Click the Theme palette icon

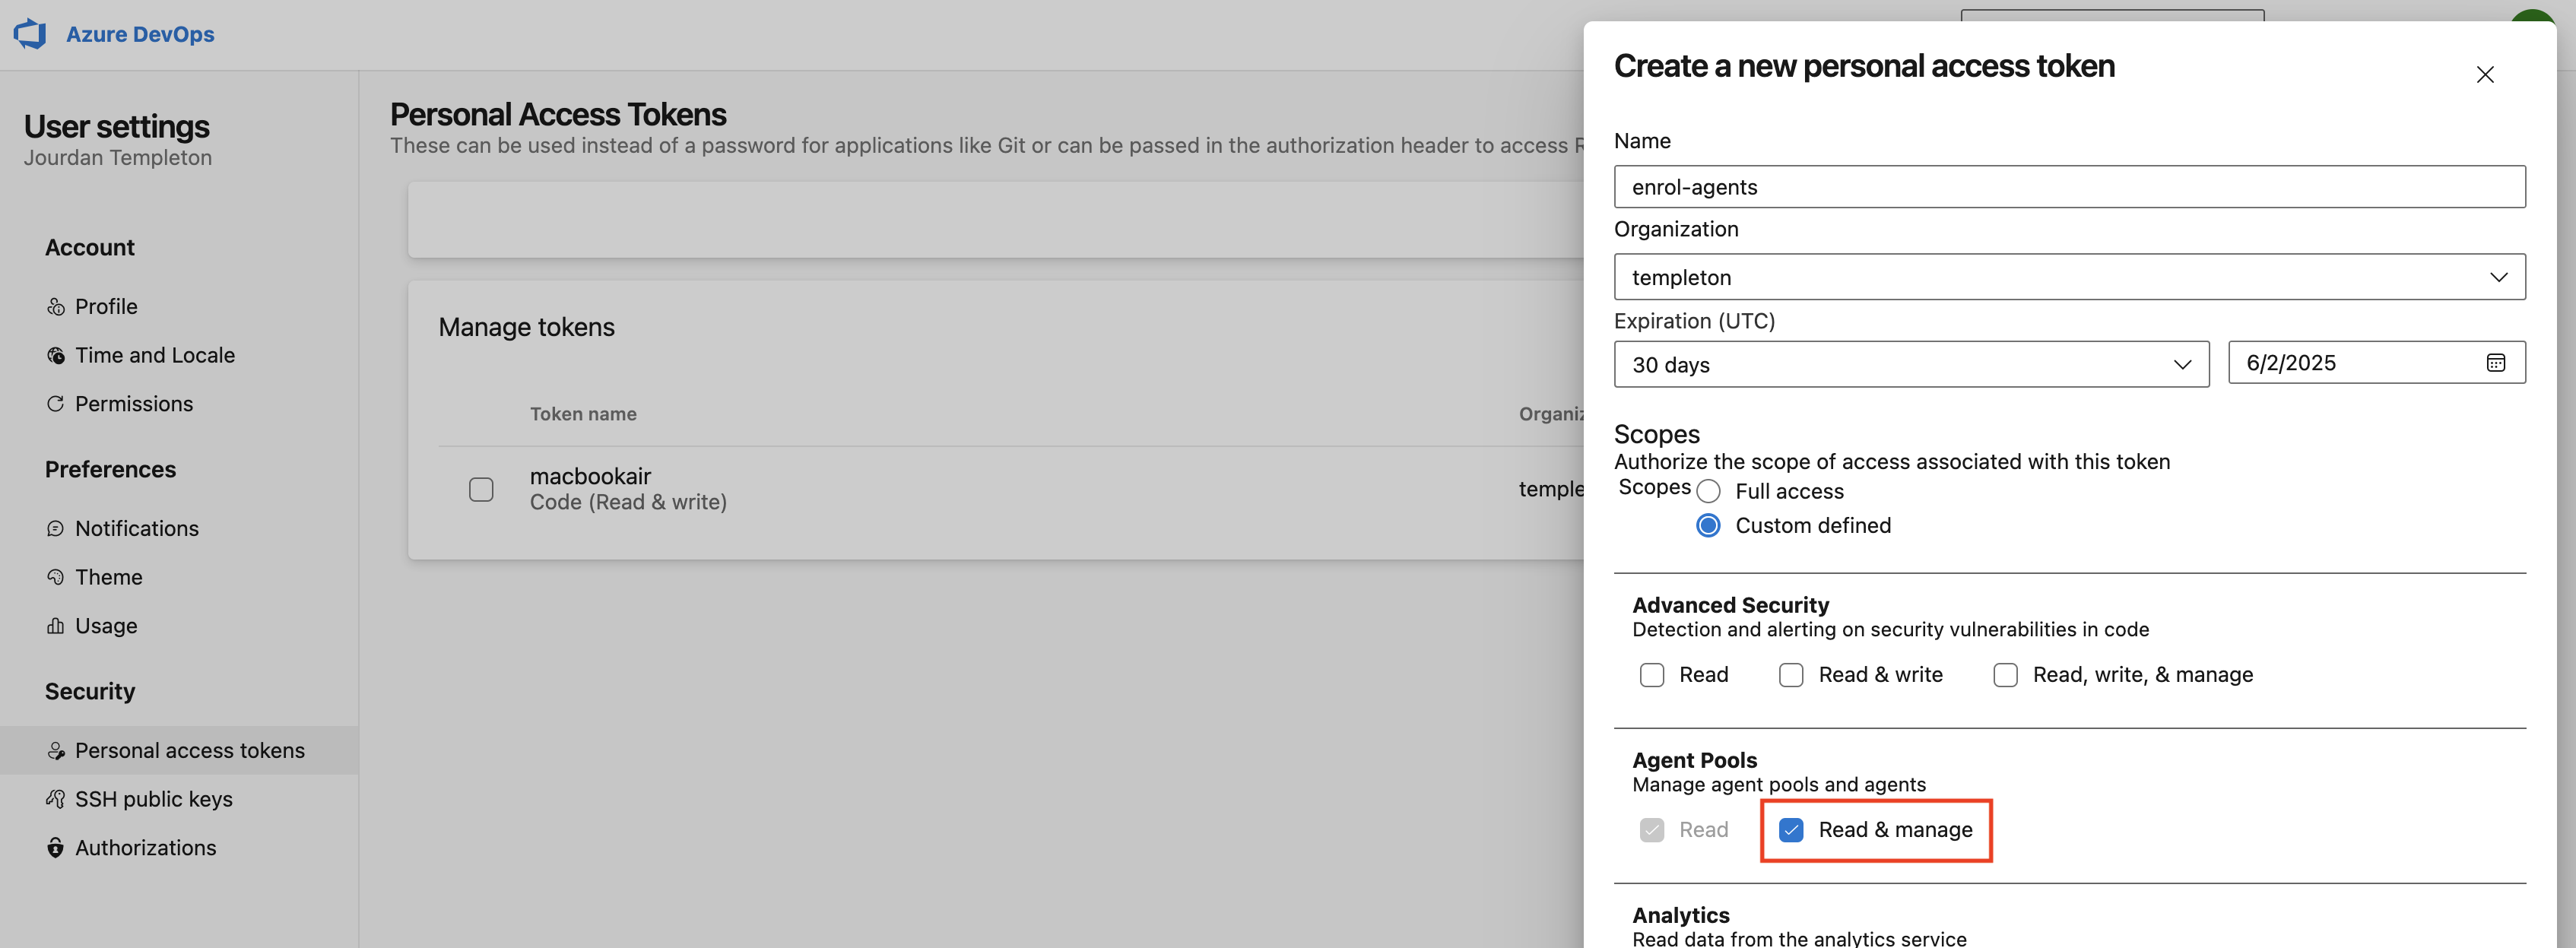56,577
